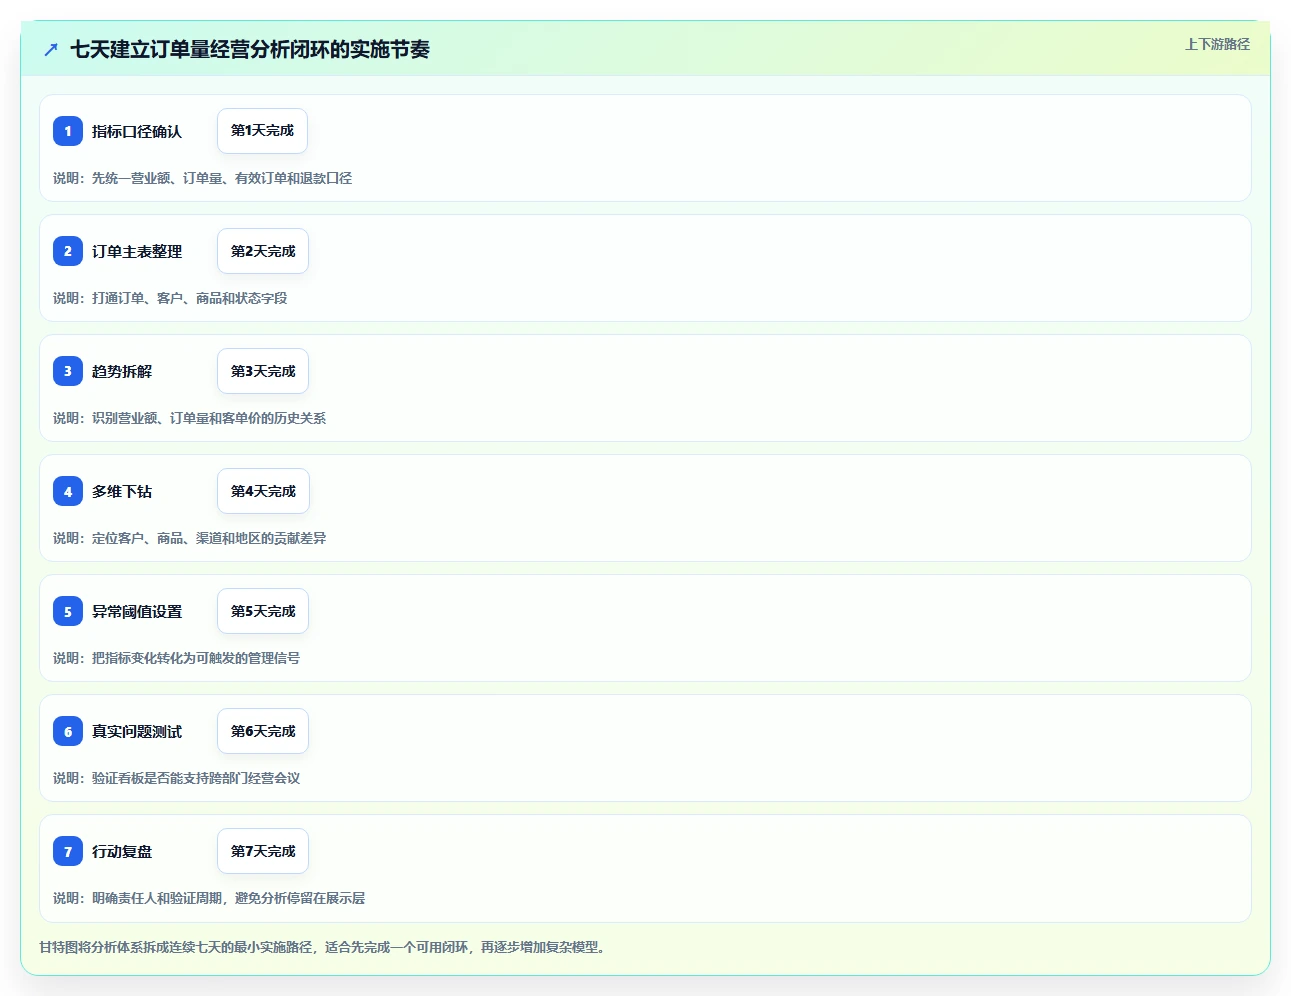Select the 行动复盘 step title

[x=122, y=851]
